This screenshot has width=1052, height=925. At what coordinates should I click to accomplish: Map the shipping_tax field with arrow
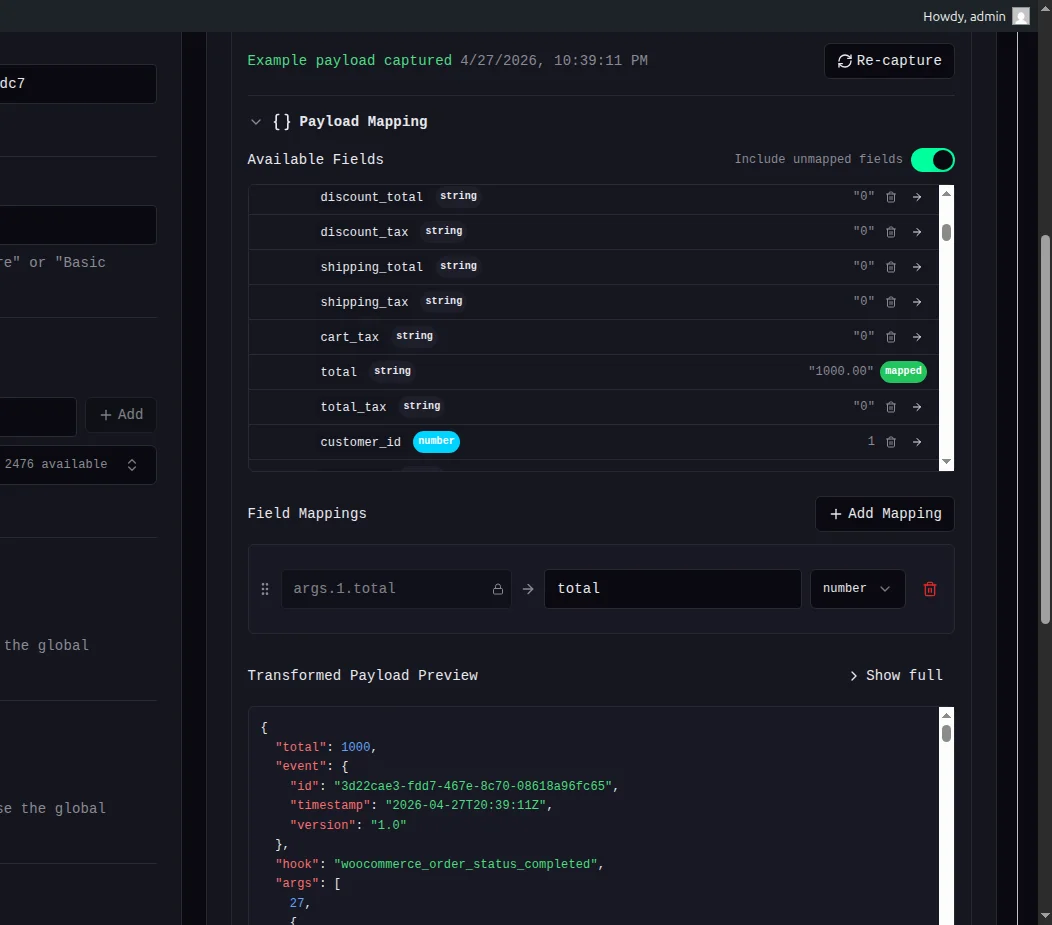[x=917, y=302]
